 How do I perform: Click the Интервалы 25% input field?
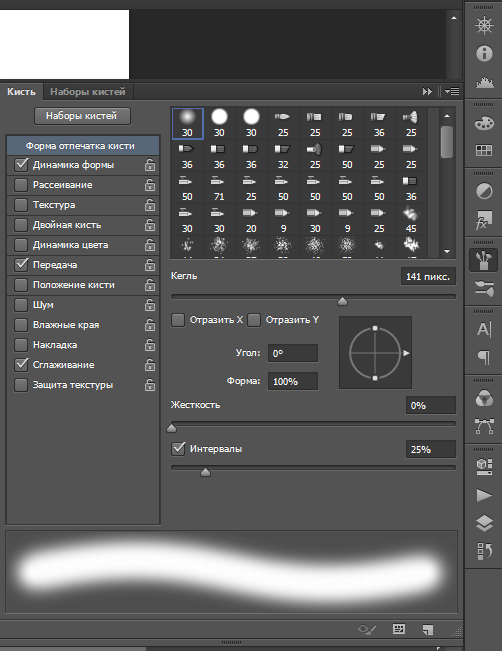(x=431, y=449)
